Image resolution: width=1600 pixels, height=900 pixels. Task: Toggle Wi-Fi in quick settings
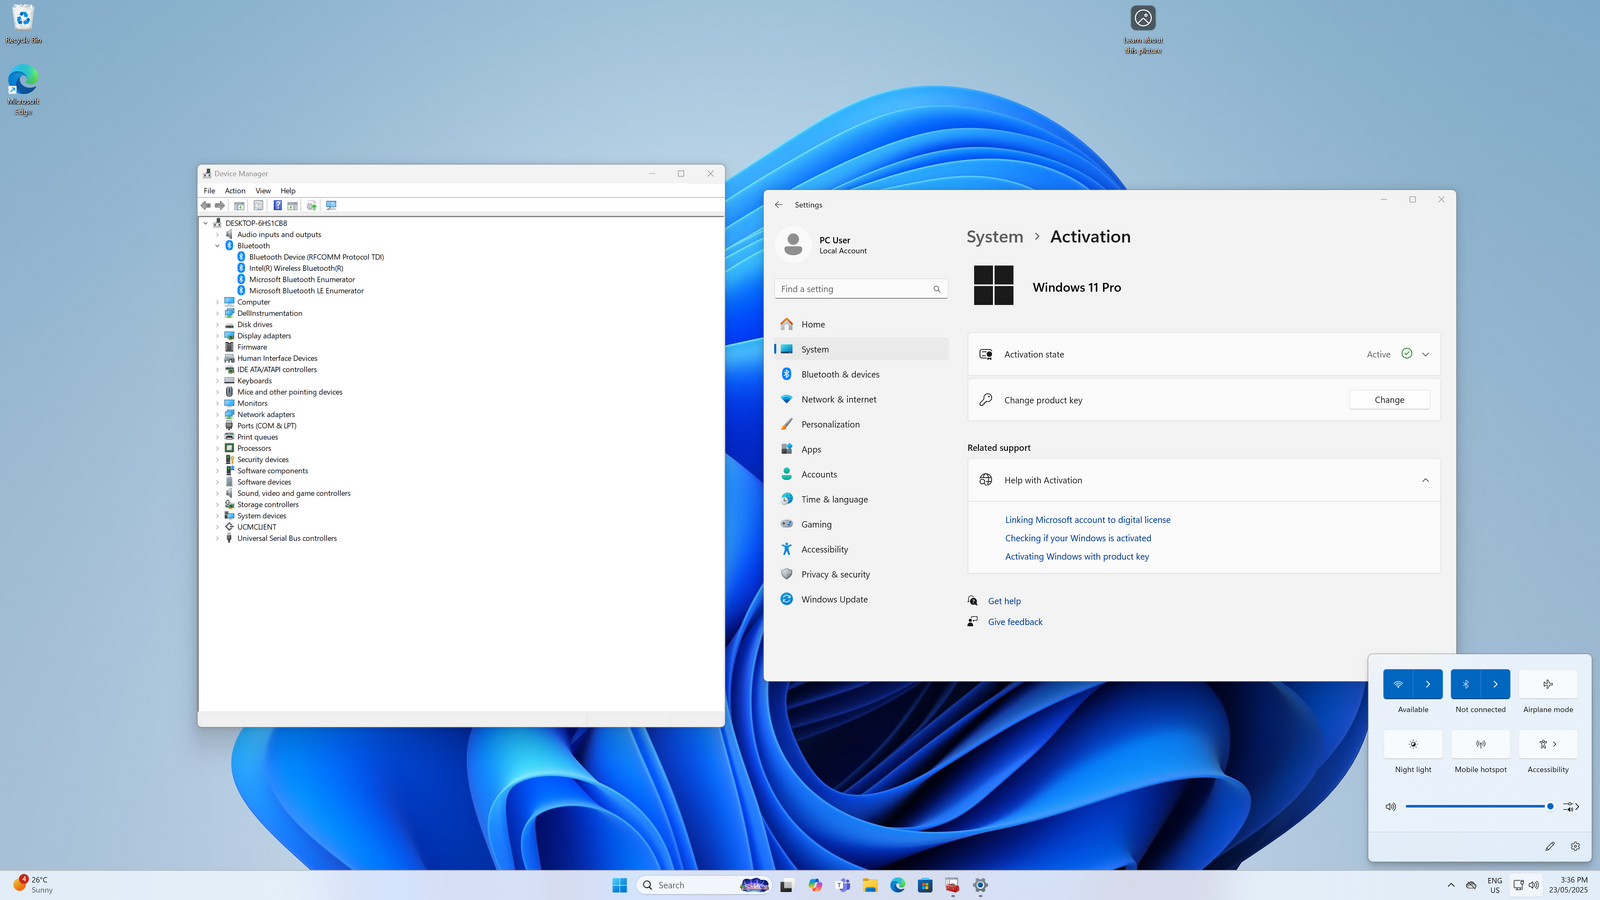pyautogui.click(x=1398, y=684)
